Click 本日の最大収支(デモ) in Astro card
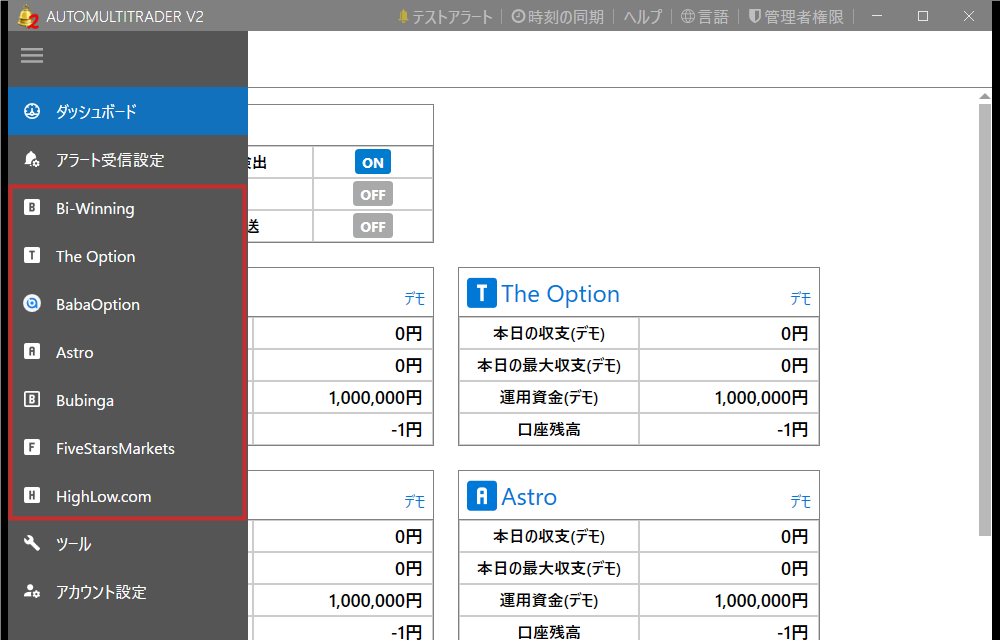The width and height of the screenshot is (1000, 640). point(548,568)
